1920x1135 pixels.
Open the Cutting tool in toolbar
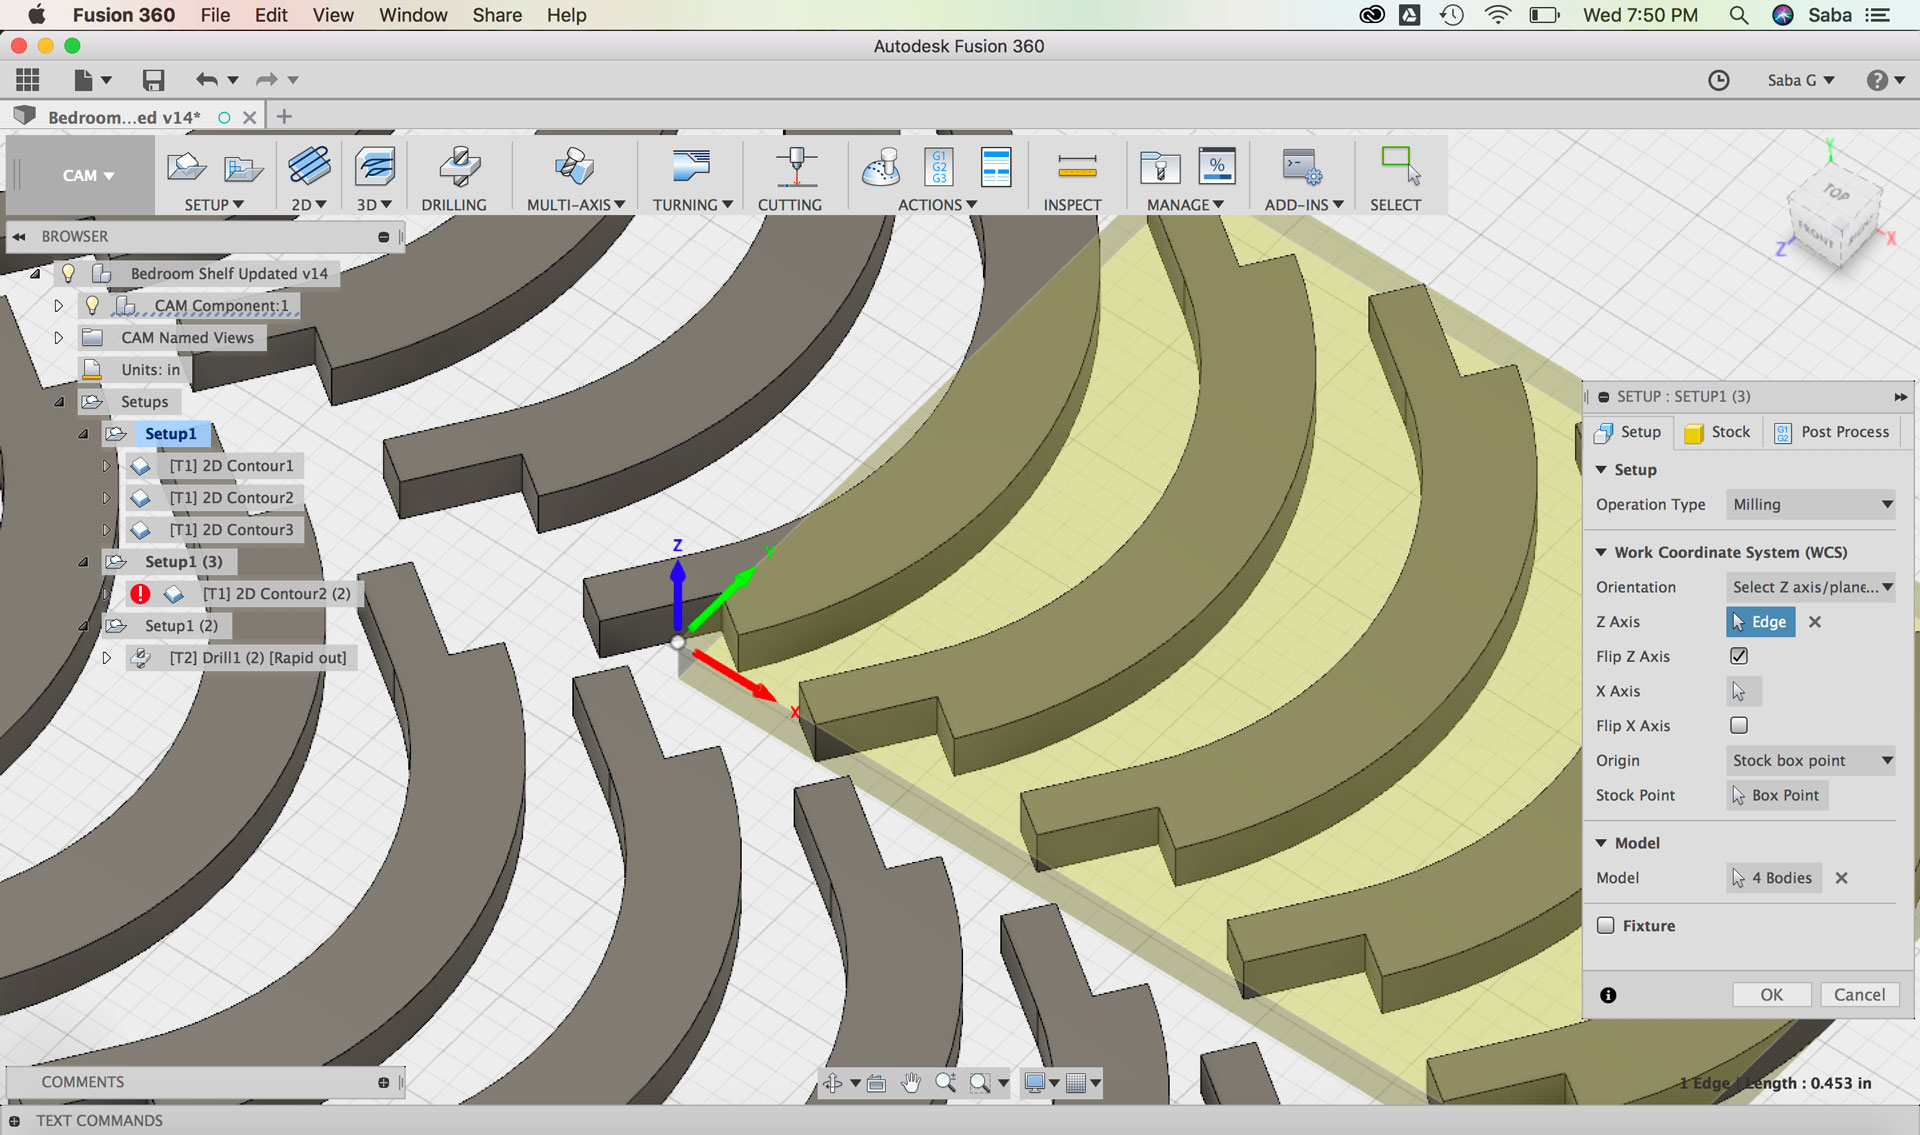(x=795, y=167)
